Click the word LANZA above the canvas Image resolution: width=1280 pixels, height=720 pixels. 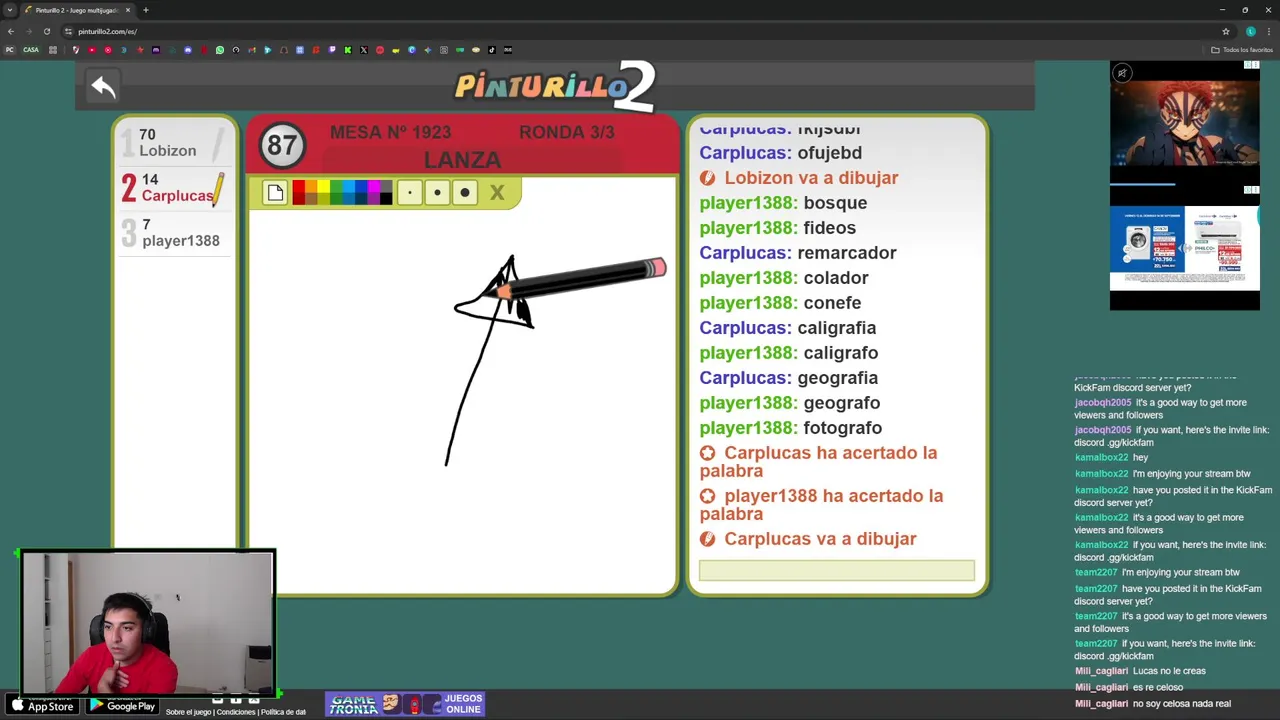point(462,160)
